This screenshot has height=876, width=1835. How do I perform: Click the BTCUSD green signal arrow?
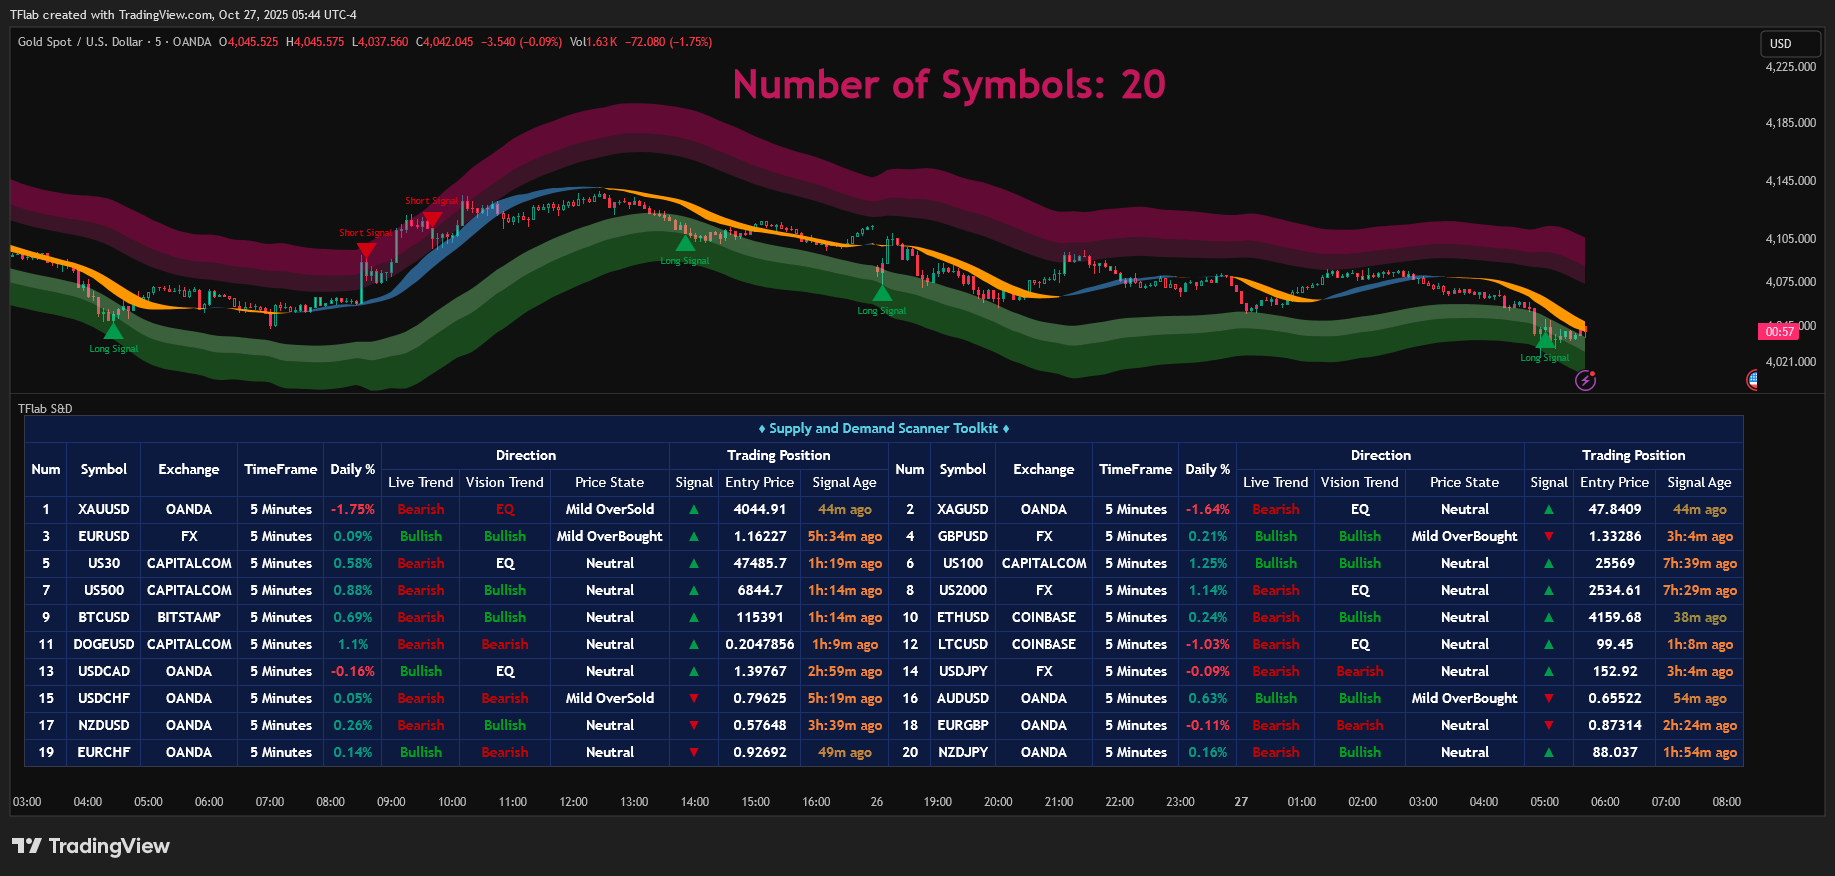pyautogui.click(x=694, y=617)
